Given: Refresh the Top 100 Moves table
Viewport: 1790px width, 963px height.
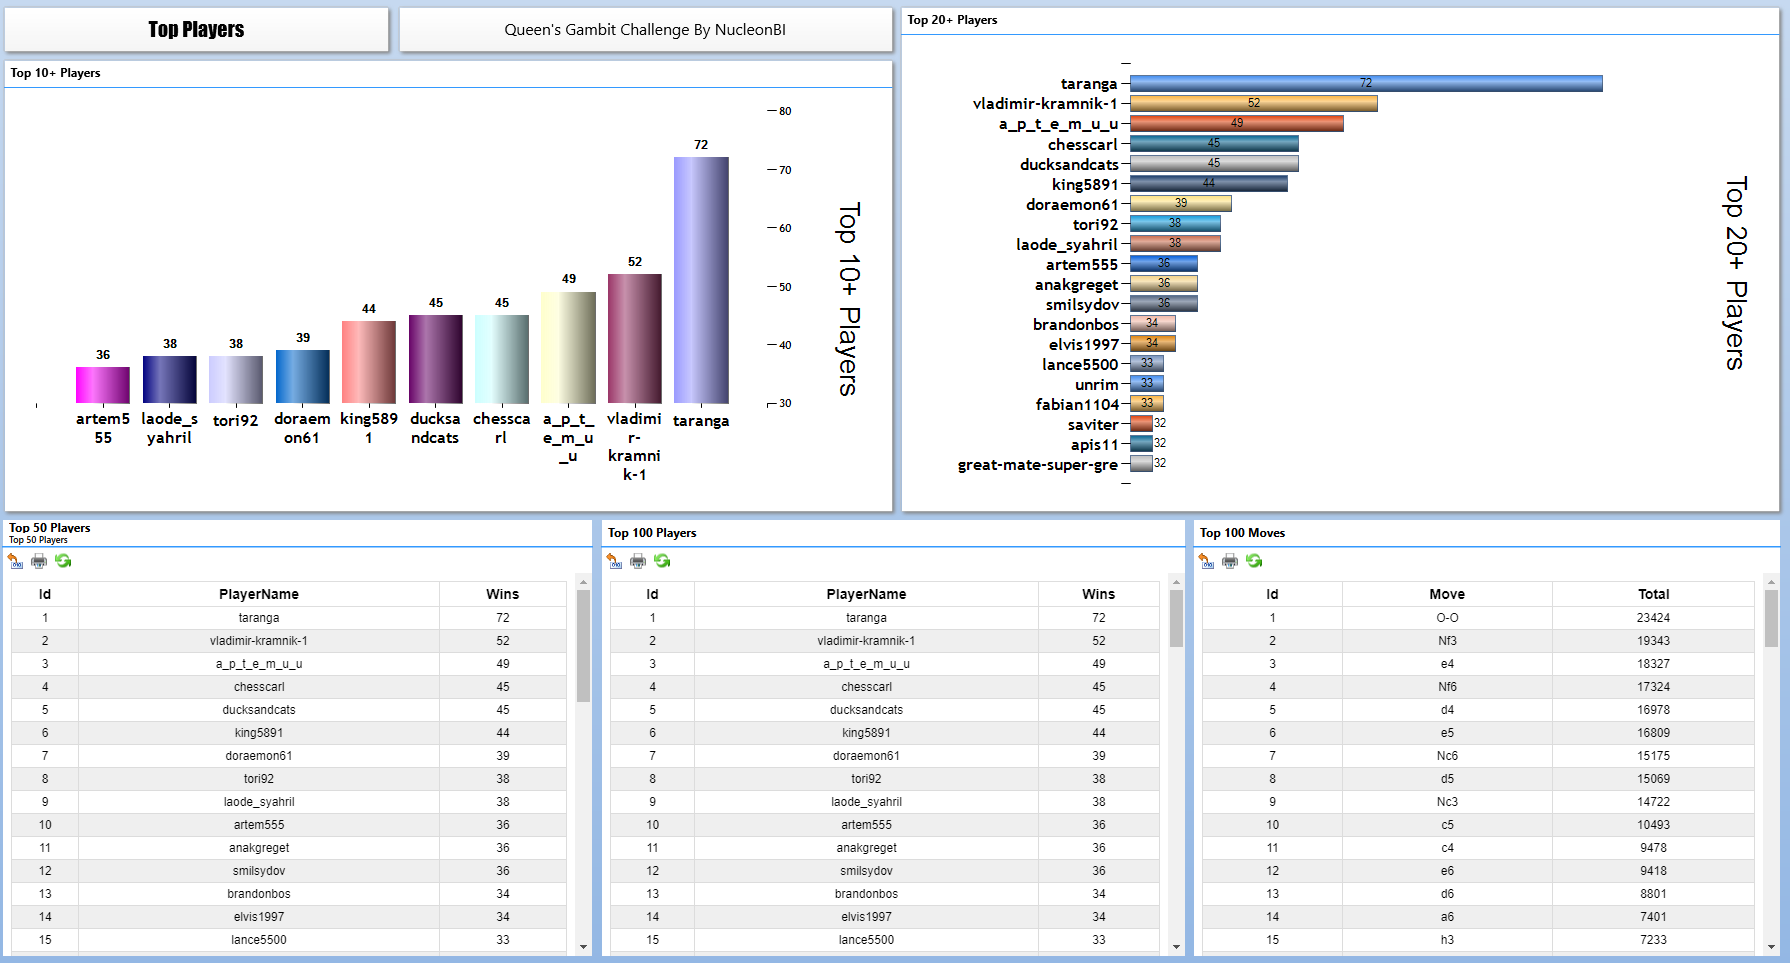Looking at the screenshot, I should coord(1254,561).
